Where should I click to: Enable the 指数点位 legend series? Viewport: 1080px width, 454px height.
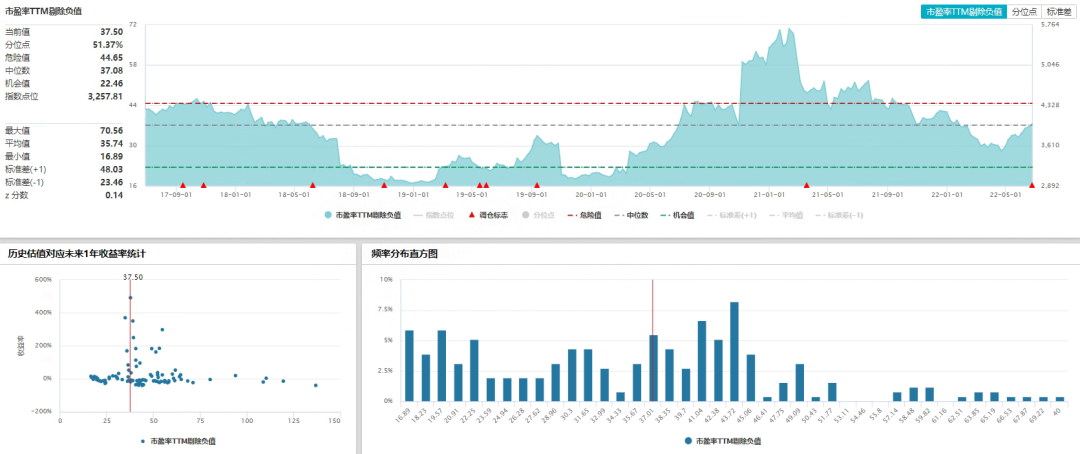tap(434, 215)
